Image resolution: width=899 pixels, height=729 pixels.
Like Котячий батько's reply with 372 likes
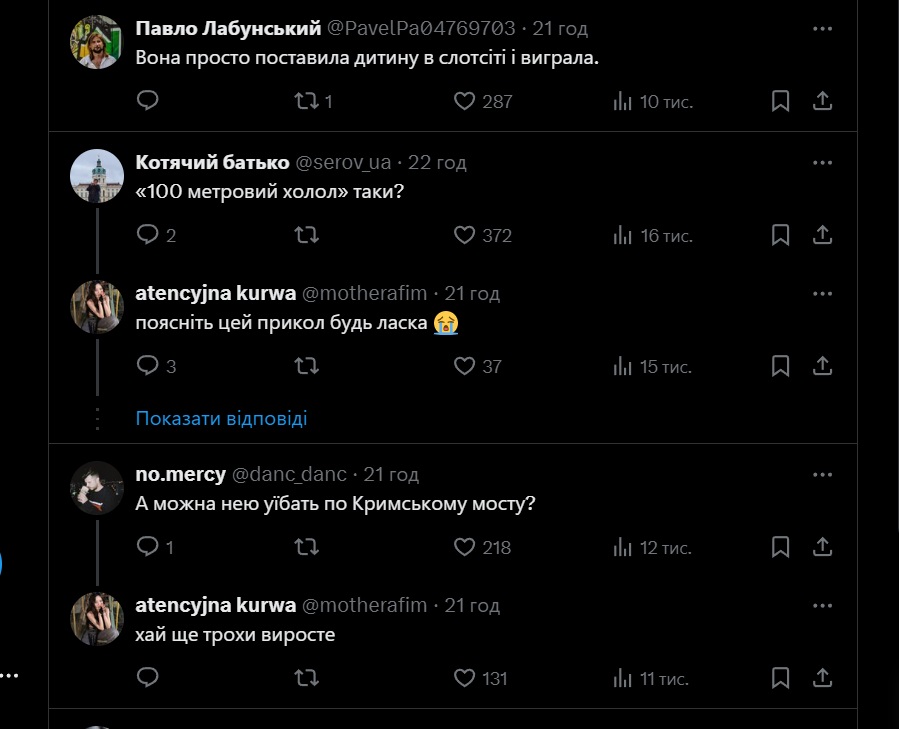(x=465, y=235)
